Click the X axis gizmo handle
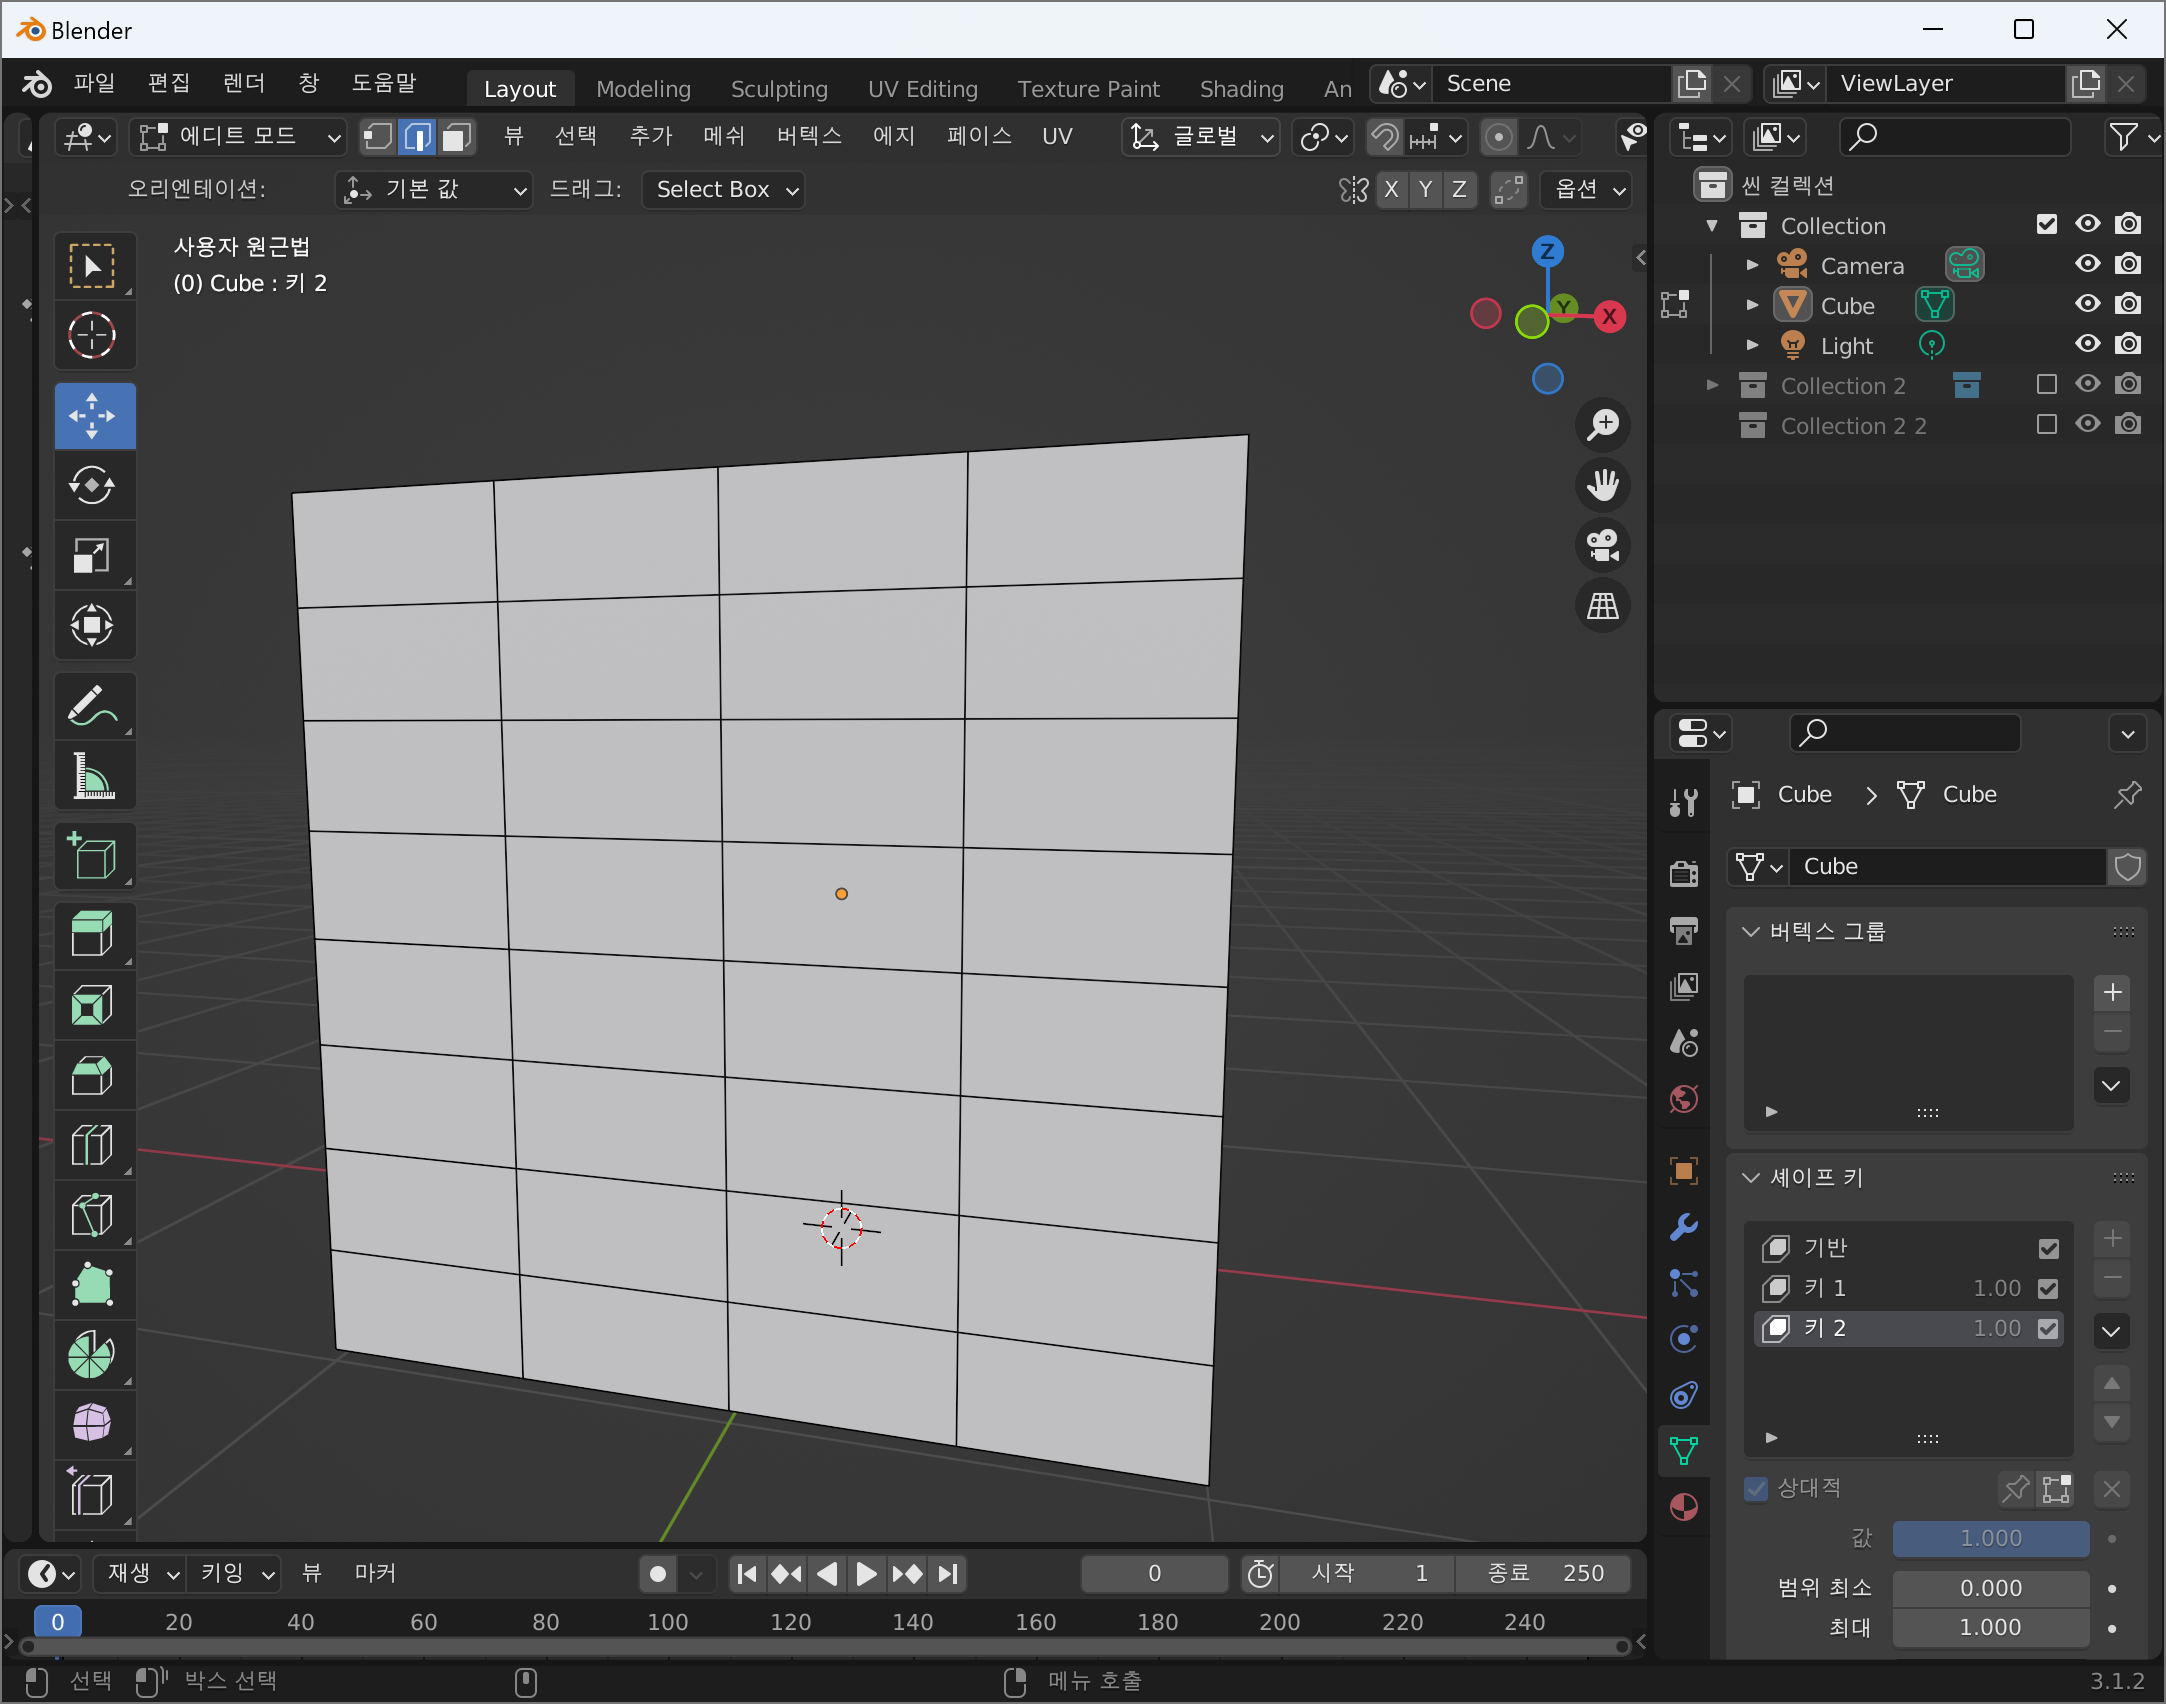This screenshot has height=1704, width=2166. coord(1609,317)
